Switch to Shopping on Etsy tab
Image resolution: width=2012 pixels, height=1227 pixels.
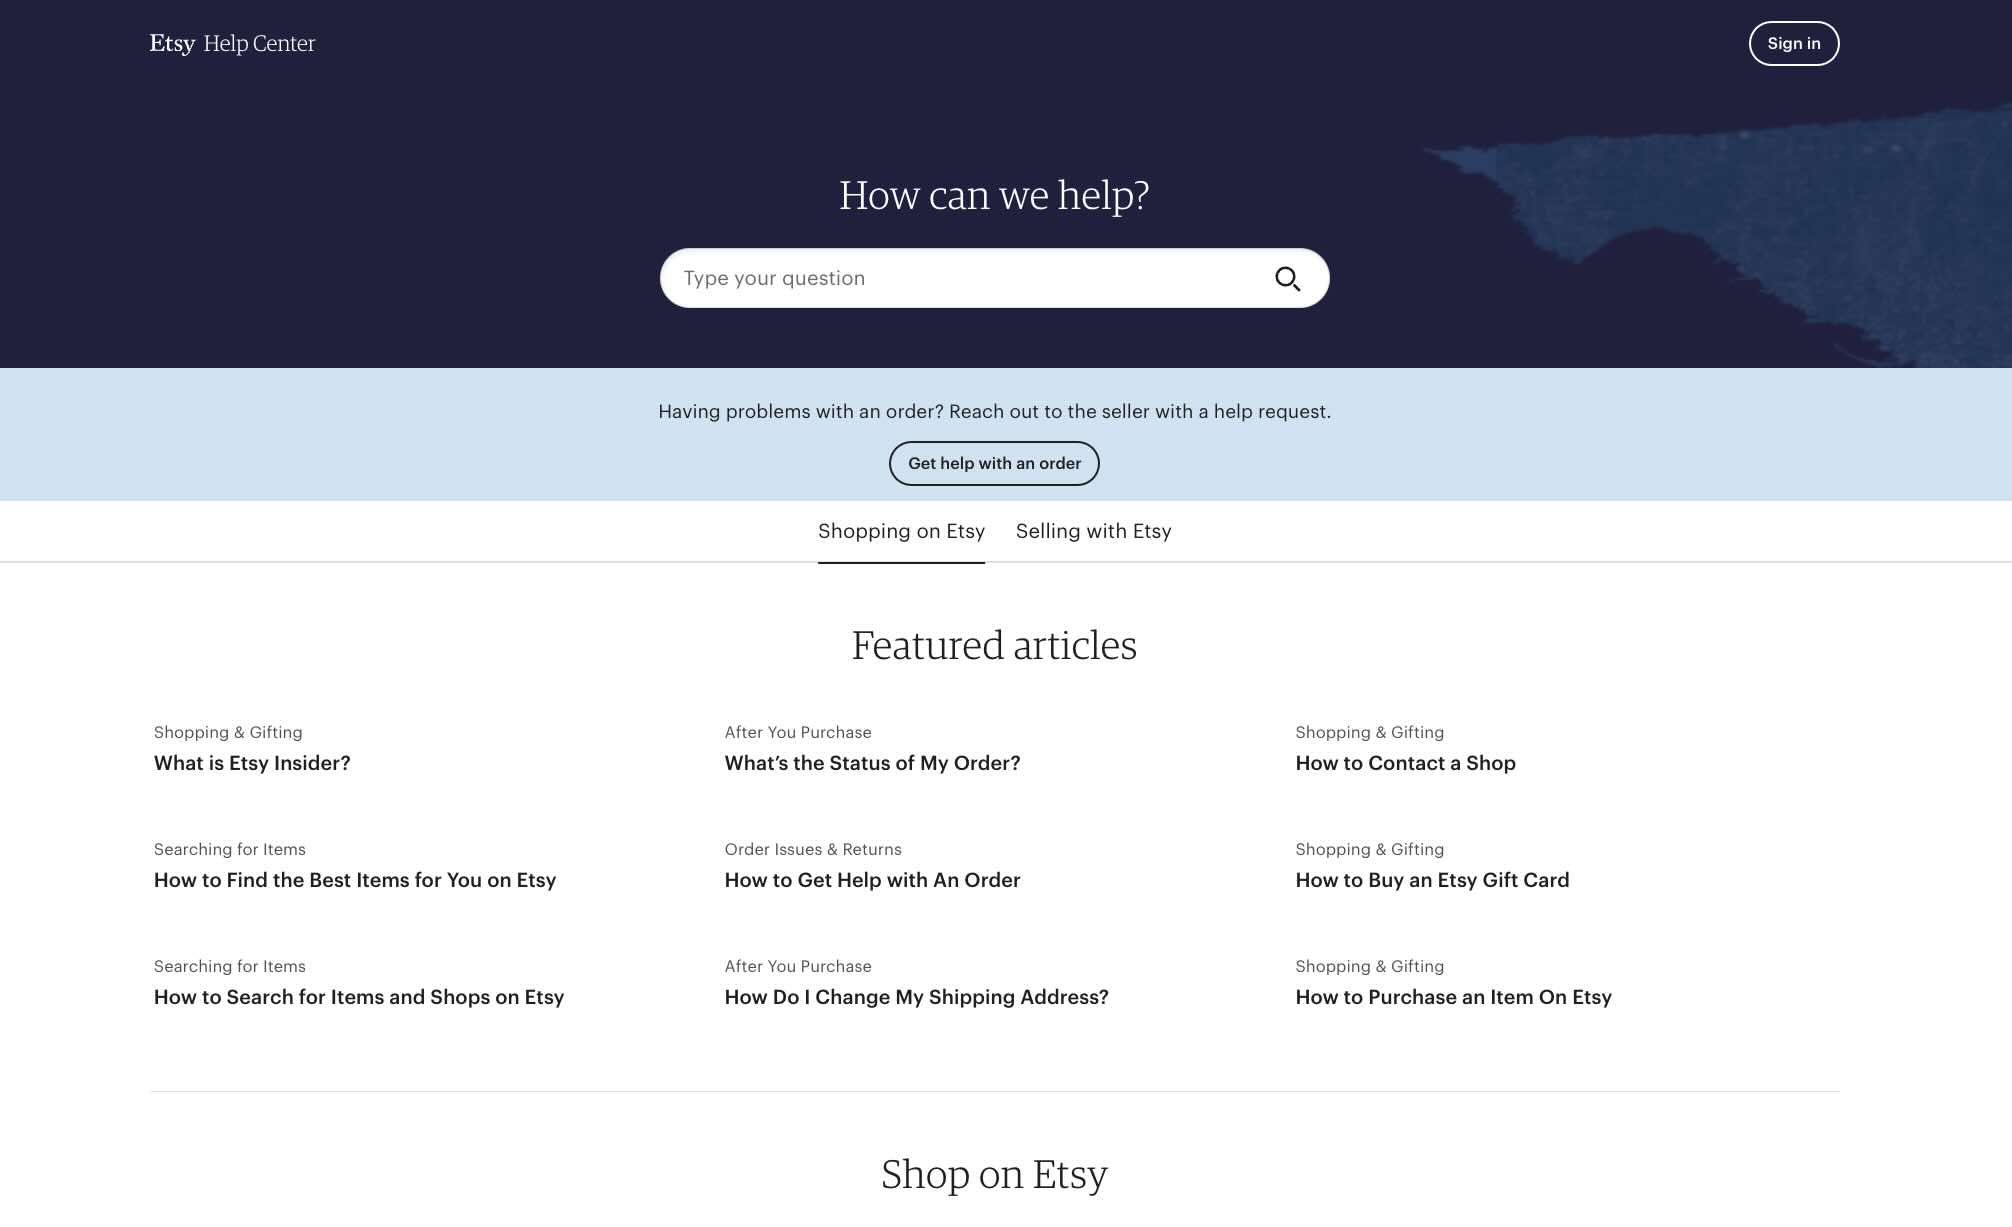coord(901,531)
